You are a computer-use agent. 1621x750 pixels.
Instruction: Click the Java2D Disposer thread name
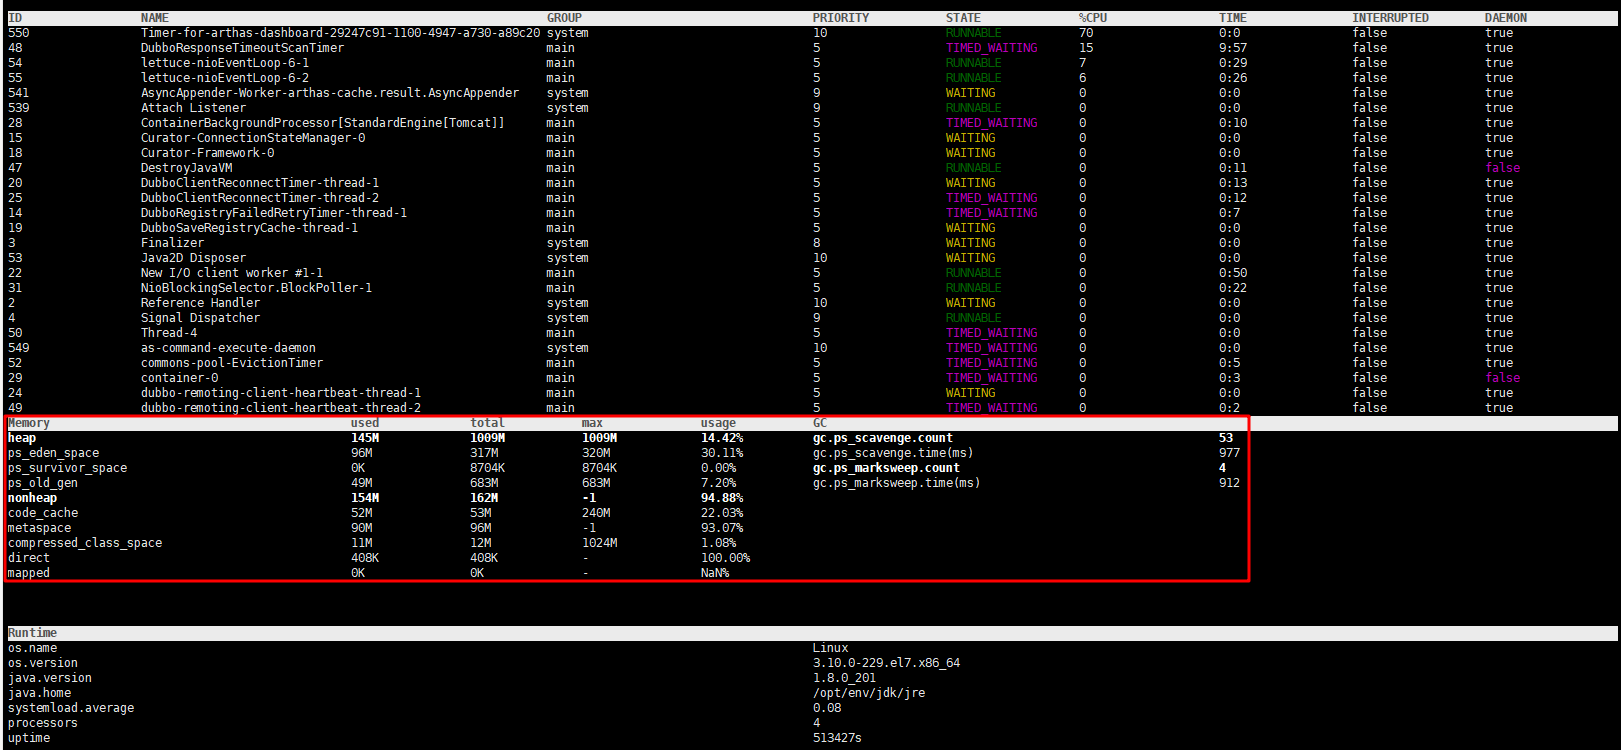(193, 258)
